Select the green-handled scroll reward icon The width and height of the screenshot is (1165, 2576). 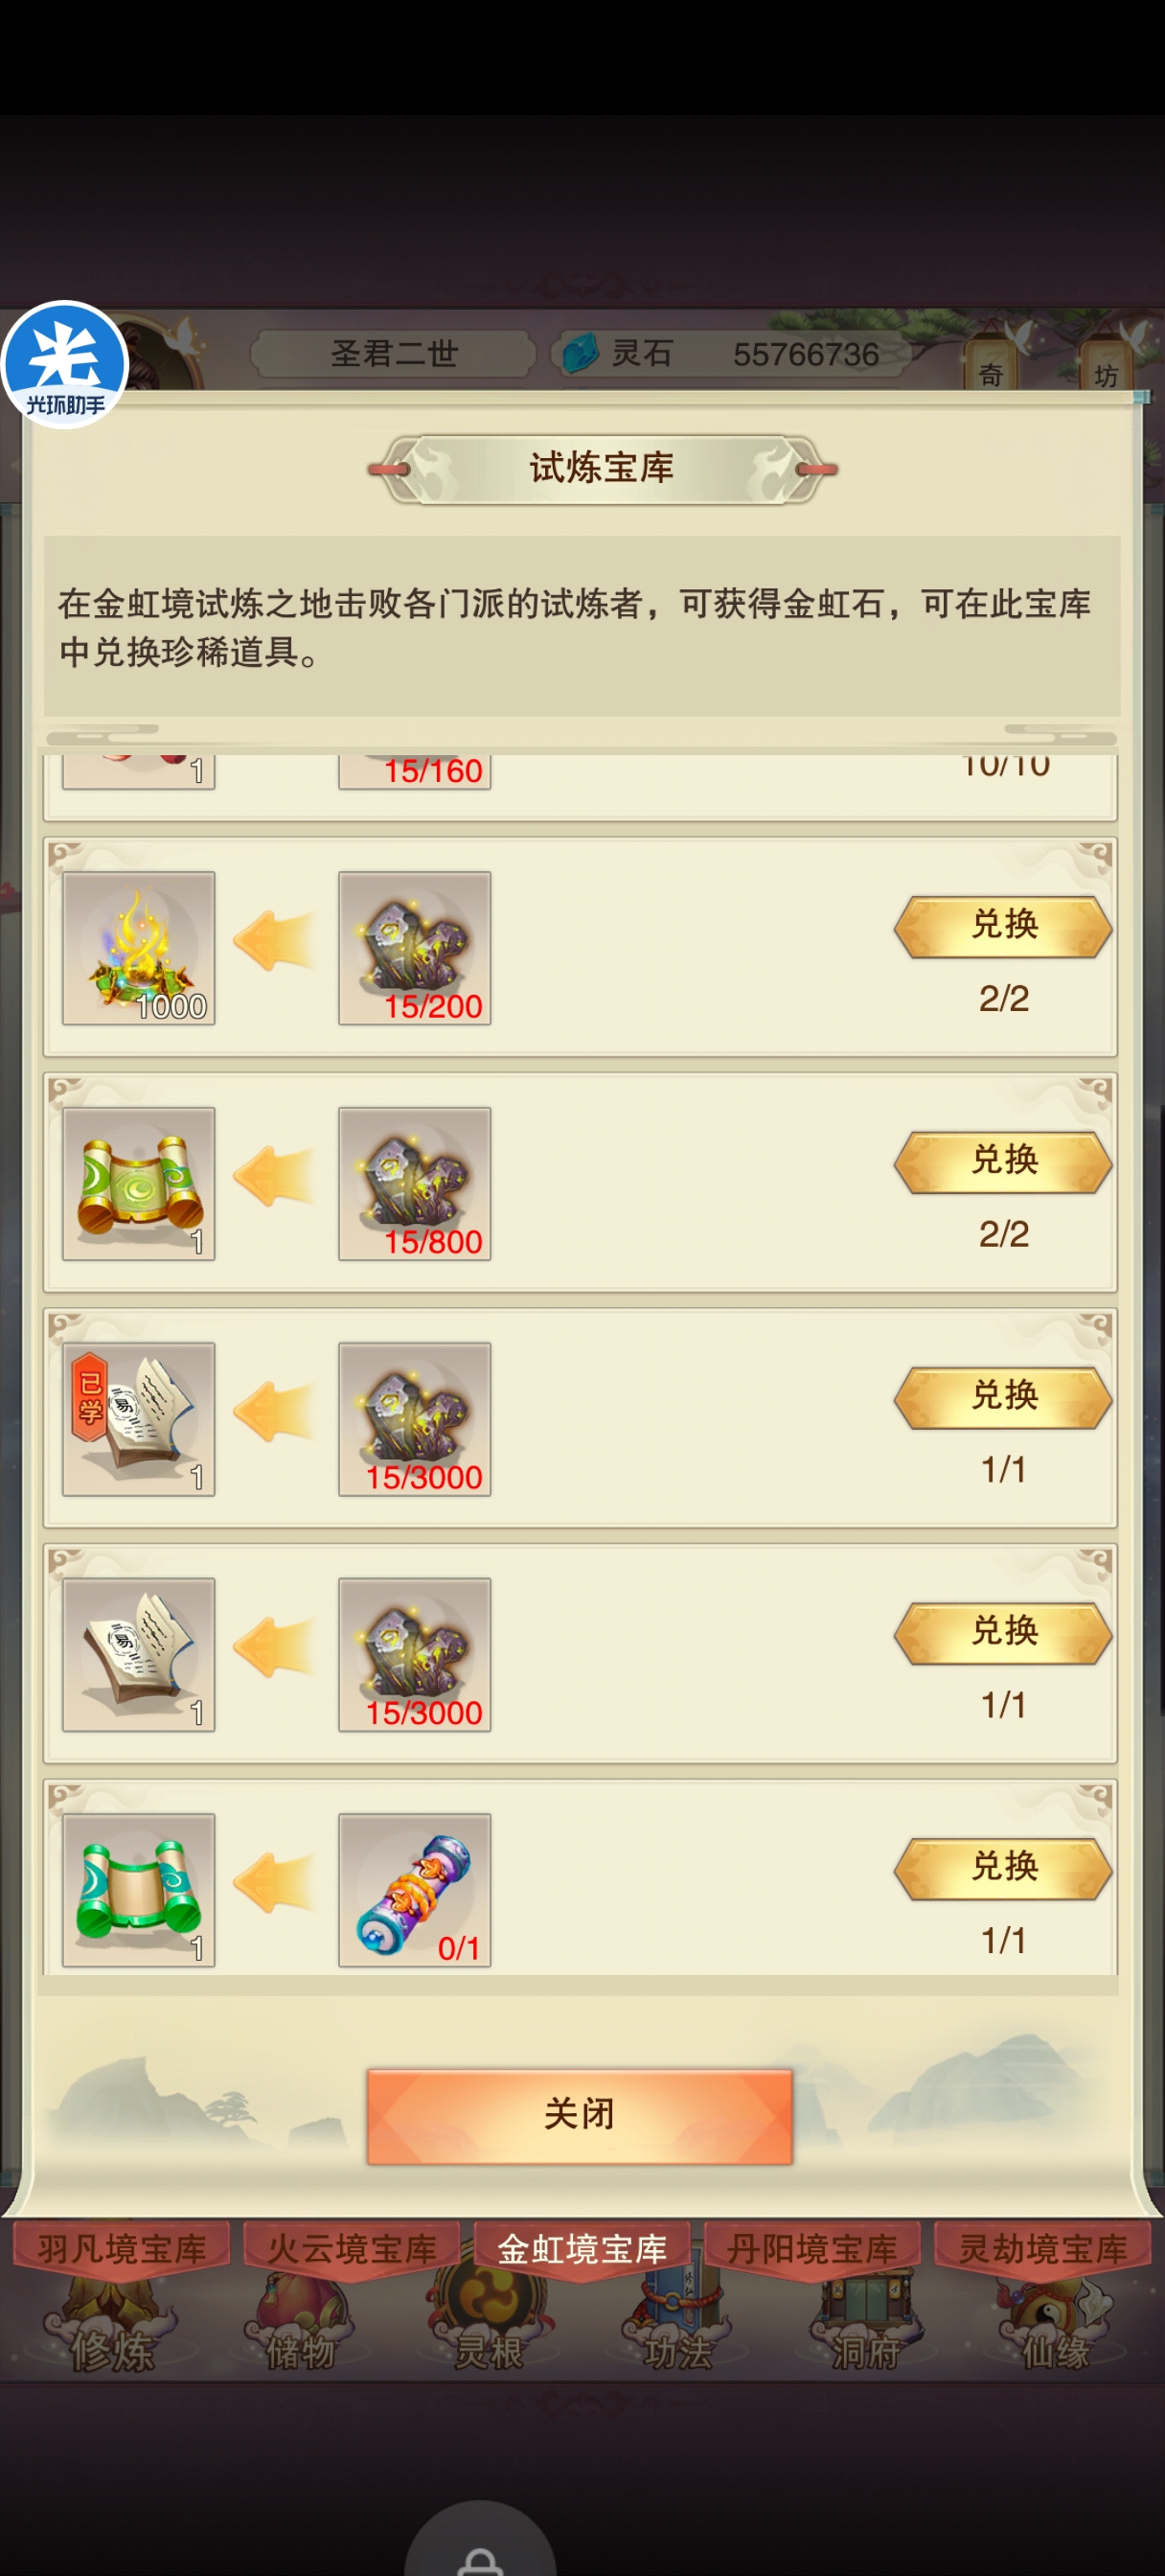click(139, 1890)
